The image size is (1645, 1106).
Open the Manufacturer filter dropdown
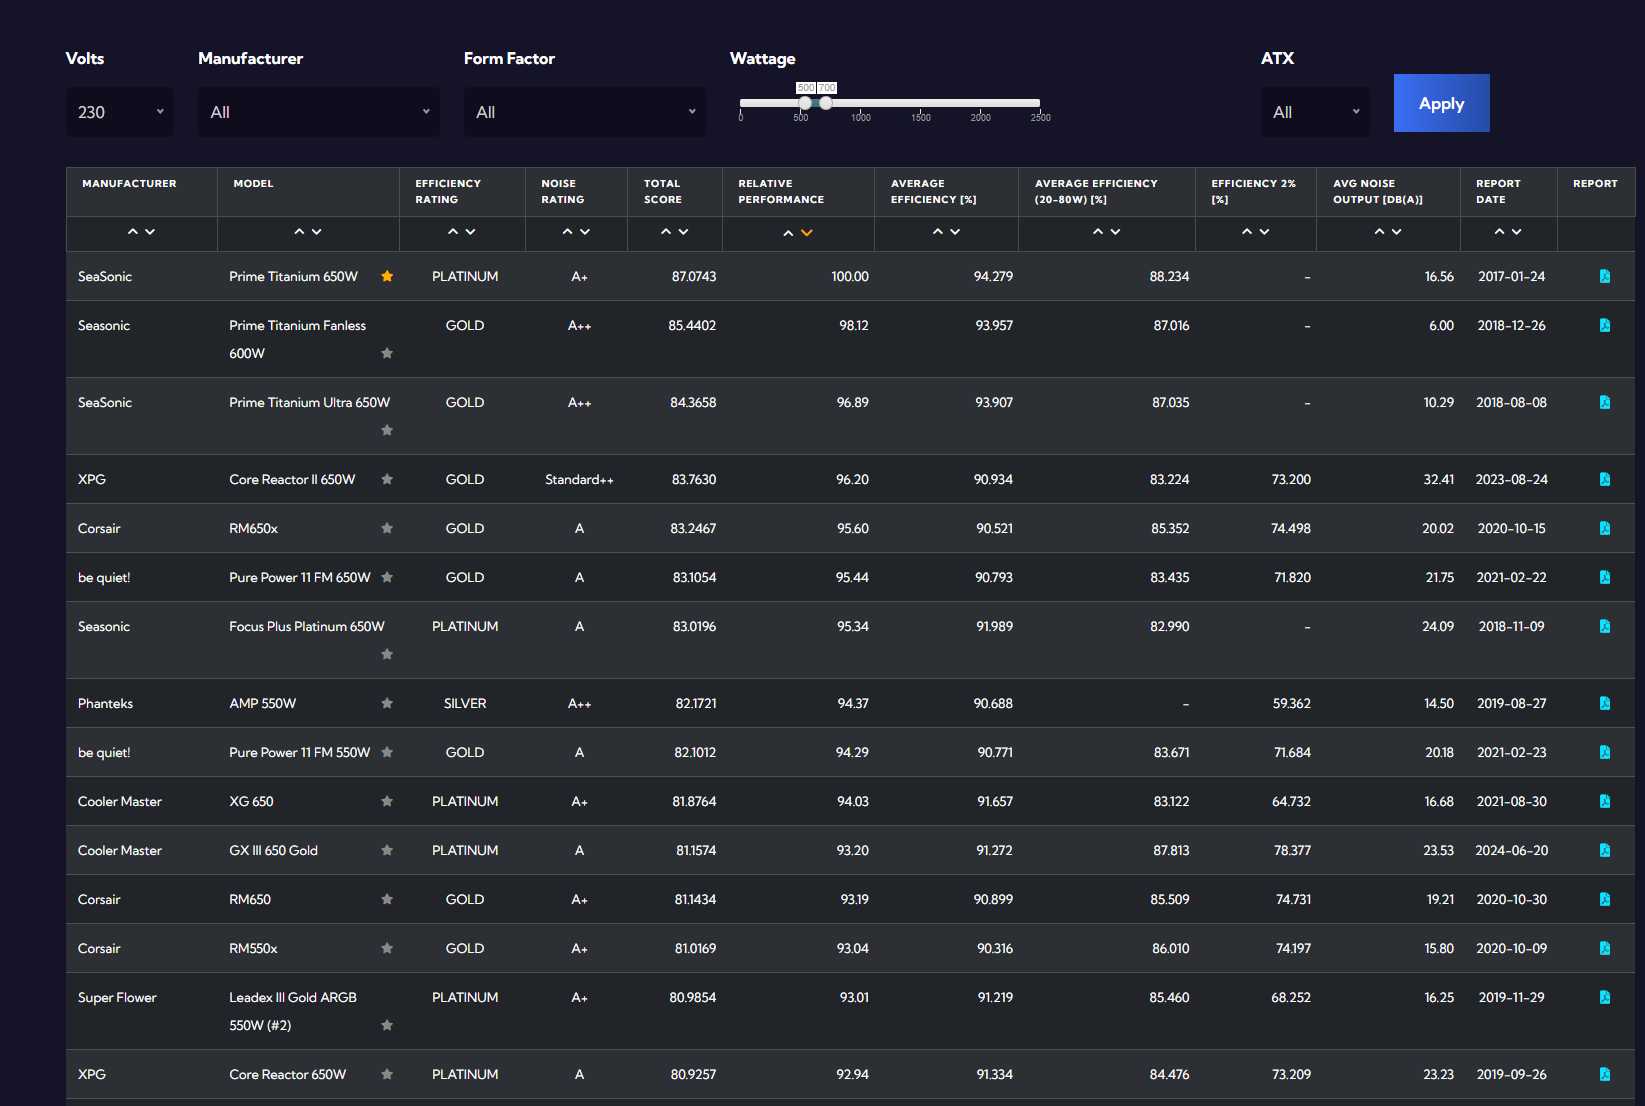[319, 112]
